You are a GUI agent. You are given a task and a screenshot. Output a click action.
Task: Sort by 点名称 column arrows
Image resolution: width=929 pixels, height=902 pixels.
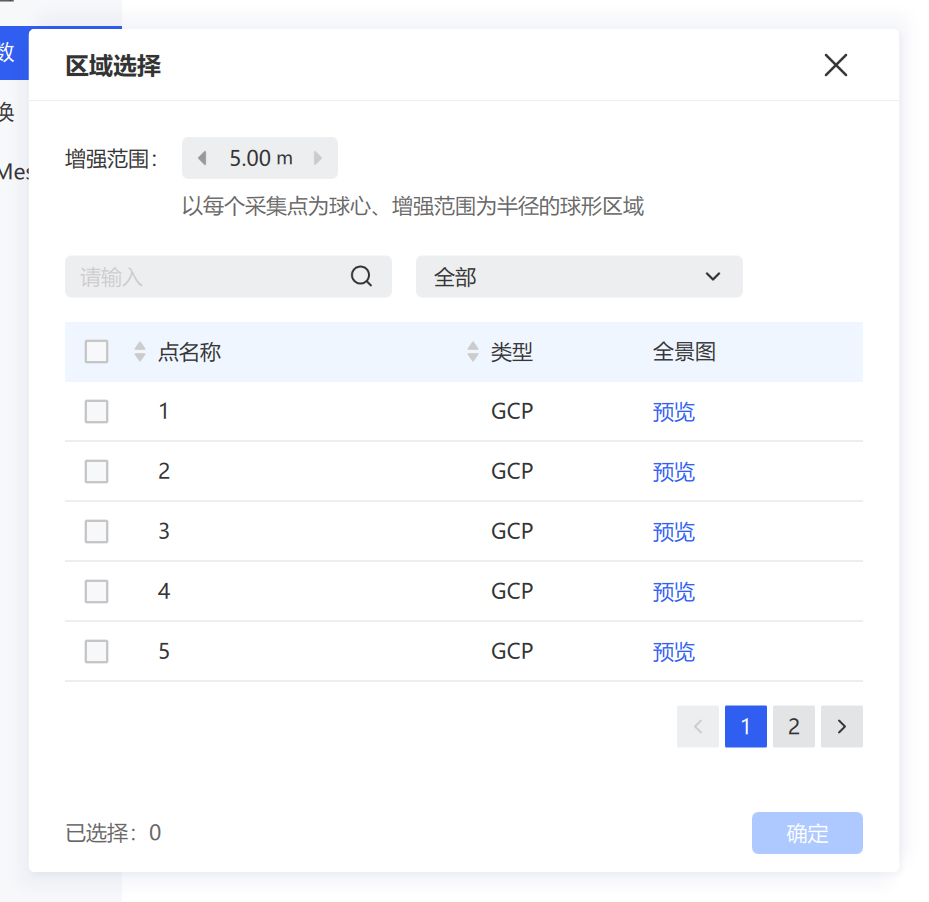(x=140, y=351)
